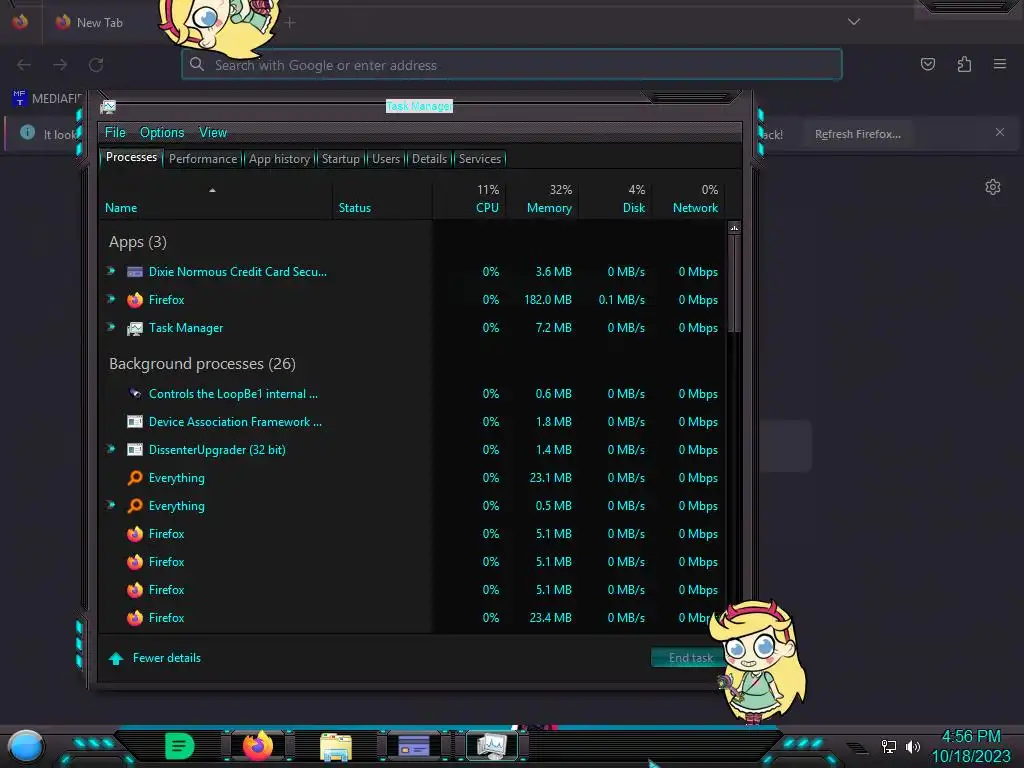Switch to the Startup tab
The image size is (1024, 768).
click(x=341, y=159)
